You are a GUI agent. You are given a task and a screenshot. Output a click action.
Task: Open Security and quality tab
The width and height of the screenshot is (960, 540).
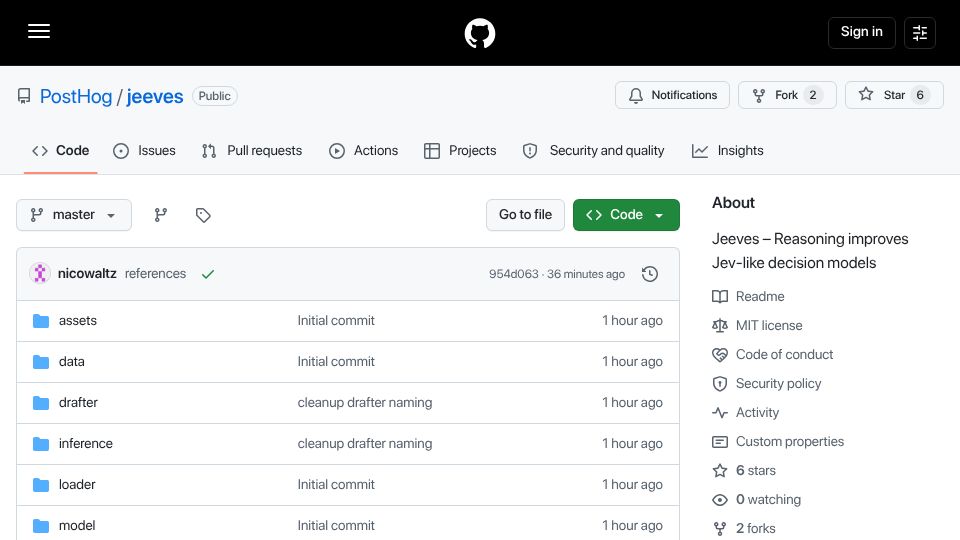[x=593, y=151]
